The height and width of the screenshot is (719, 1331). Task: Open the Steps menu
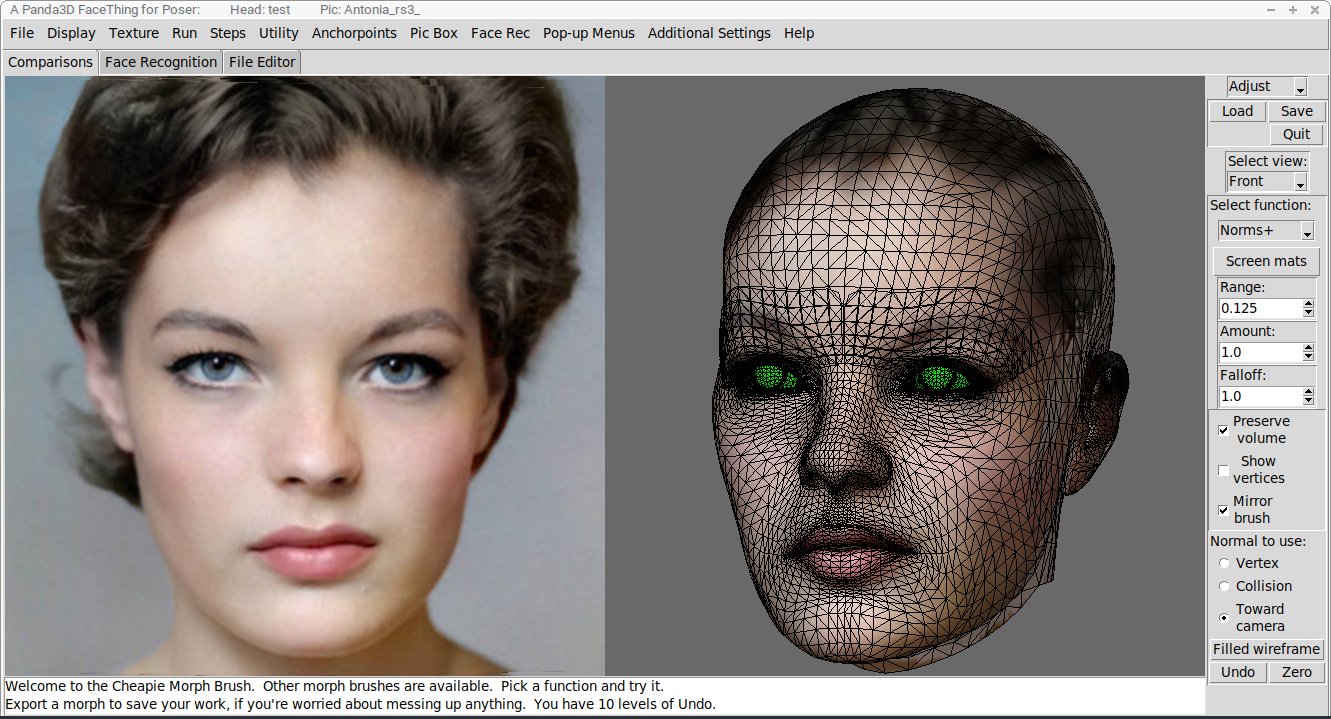coord(228,33)
